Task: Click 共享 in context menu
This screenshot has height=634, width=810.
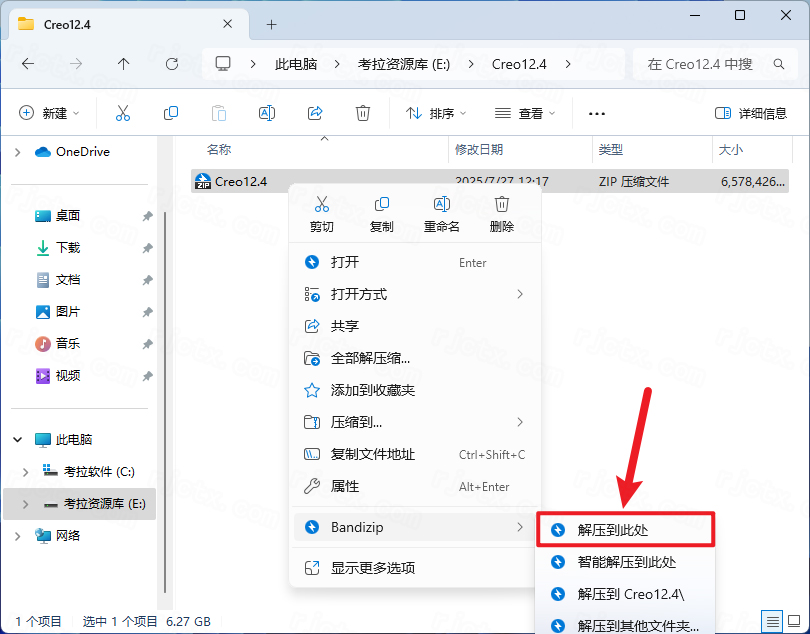Action: tap(416, 326)
